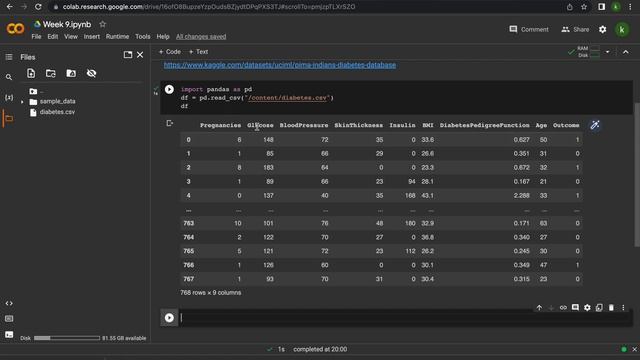
Task: Click into the empty code cell editor
Action: coord(404,318)
